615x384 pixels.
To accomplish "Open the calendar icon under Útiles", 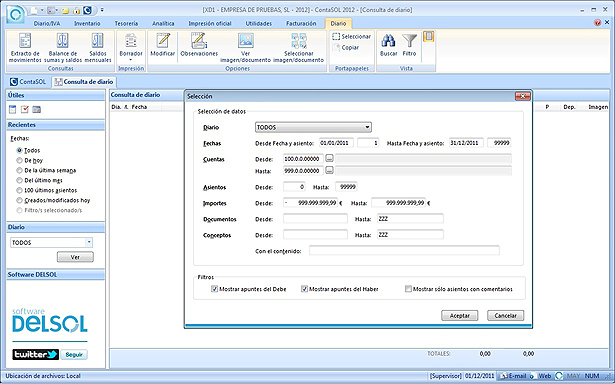I will 37,109.
